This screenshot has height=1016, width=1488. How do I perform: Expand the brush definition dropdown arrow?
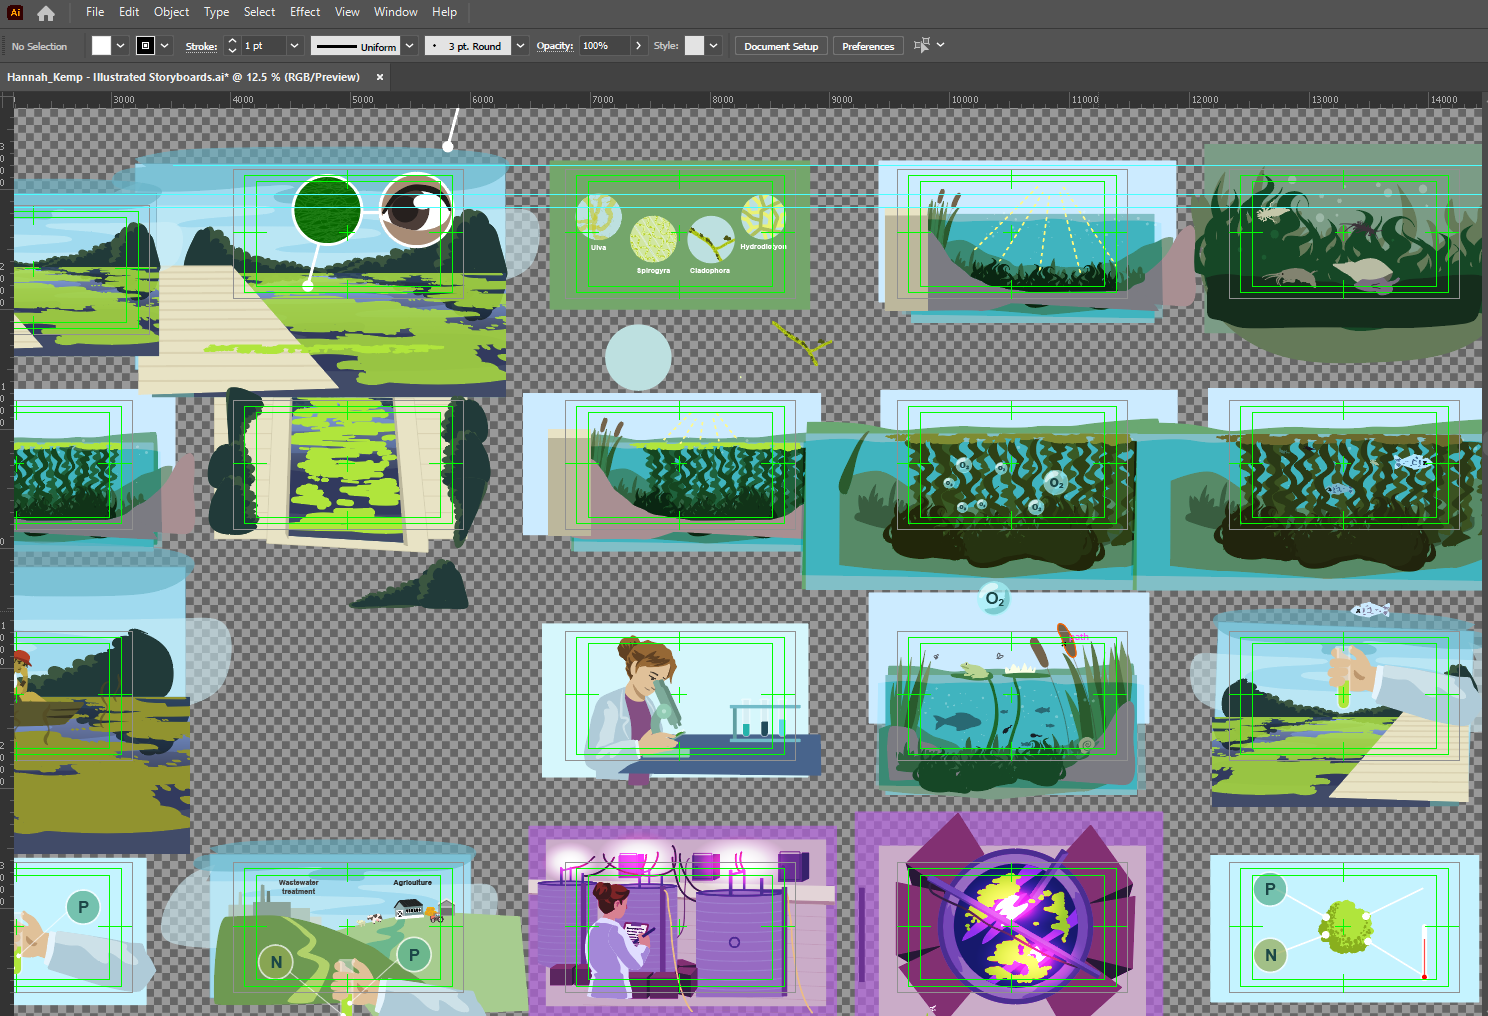(520, 46)
